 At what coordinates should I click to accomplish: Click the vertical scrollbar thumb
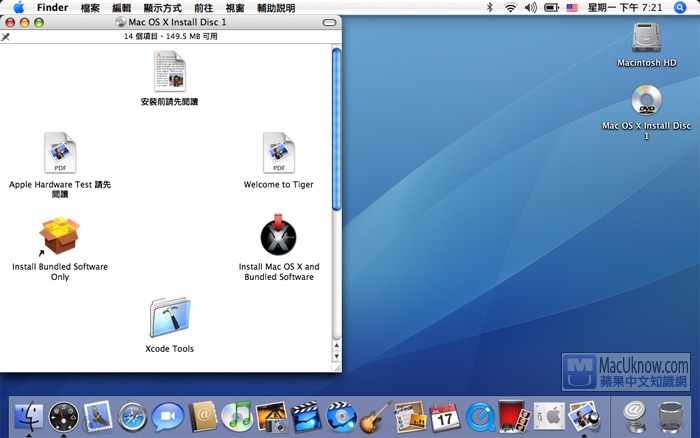(x=337, y=129)
